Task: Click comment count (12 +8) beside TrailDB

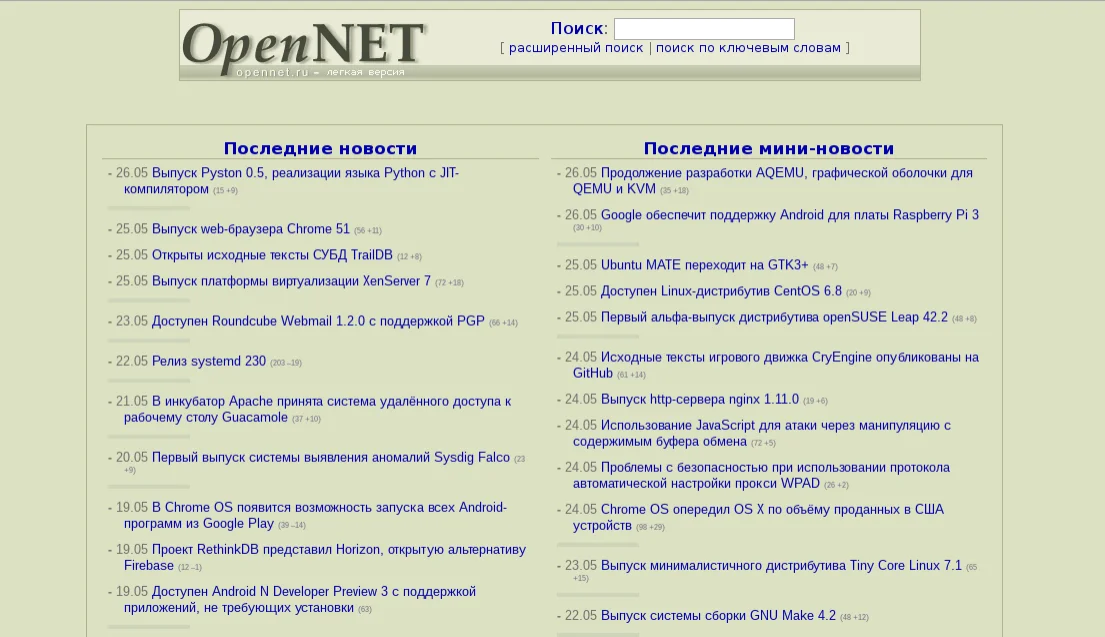Action: (409, 256)
